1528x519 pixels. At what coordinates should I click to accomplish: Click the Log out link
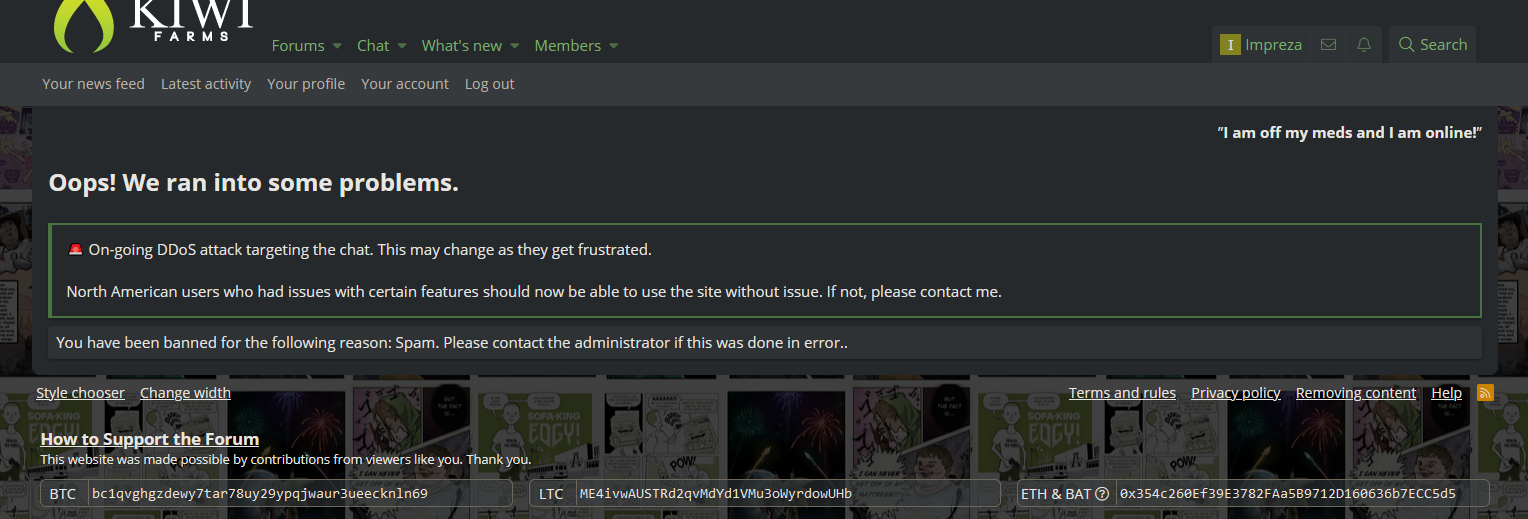coord(490,84)
